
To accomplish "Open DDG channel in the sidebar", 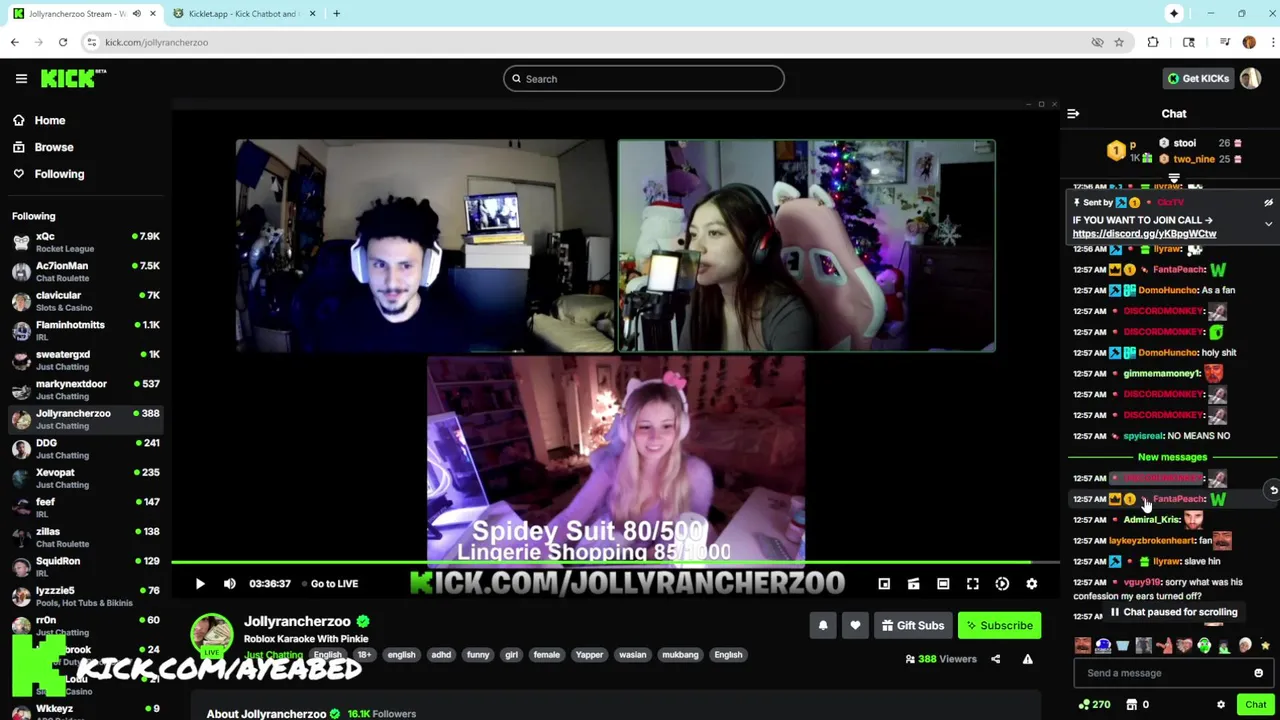I will pos(85,449).
